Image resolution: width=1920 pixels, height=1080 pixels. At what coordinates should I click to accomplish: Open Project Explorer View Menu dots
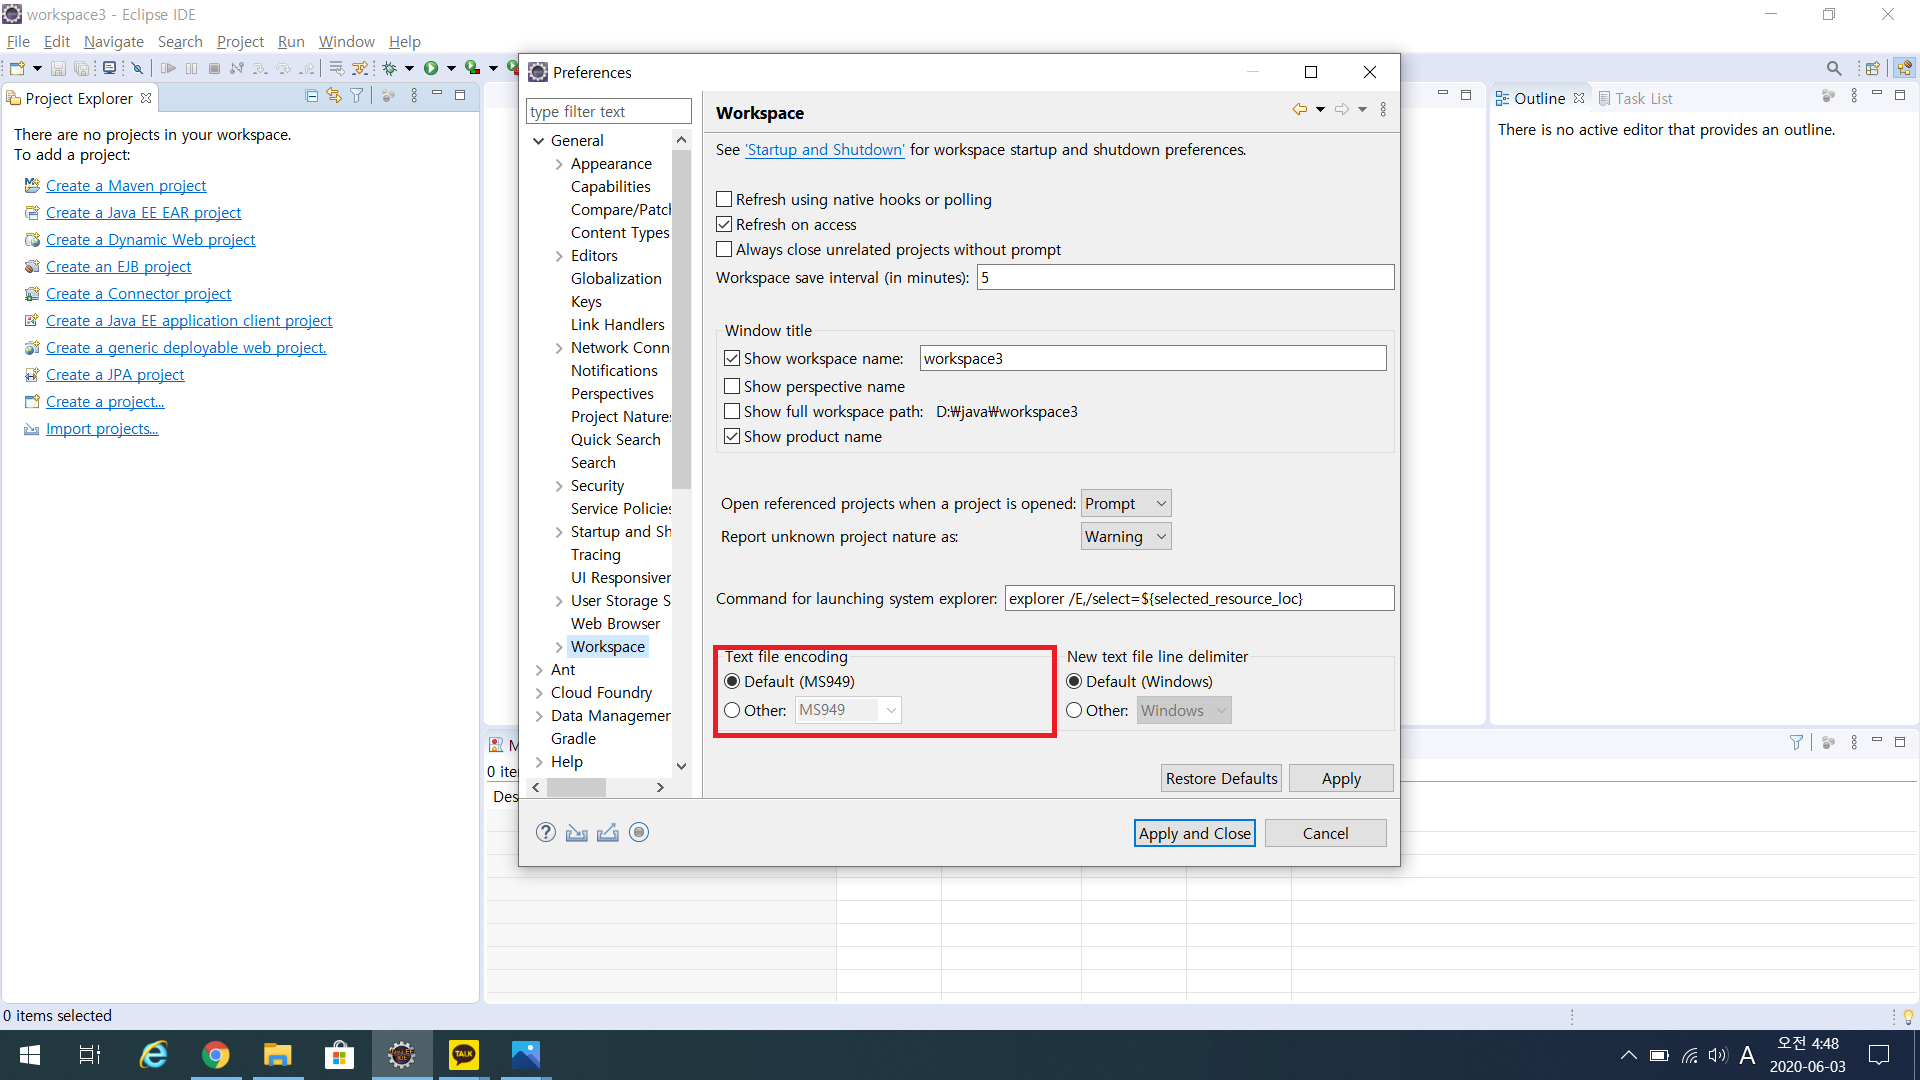click(414, 96)
